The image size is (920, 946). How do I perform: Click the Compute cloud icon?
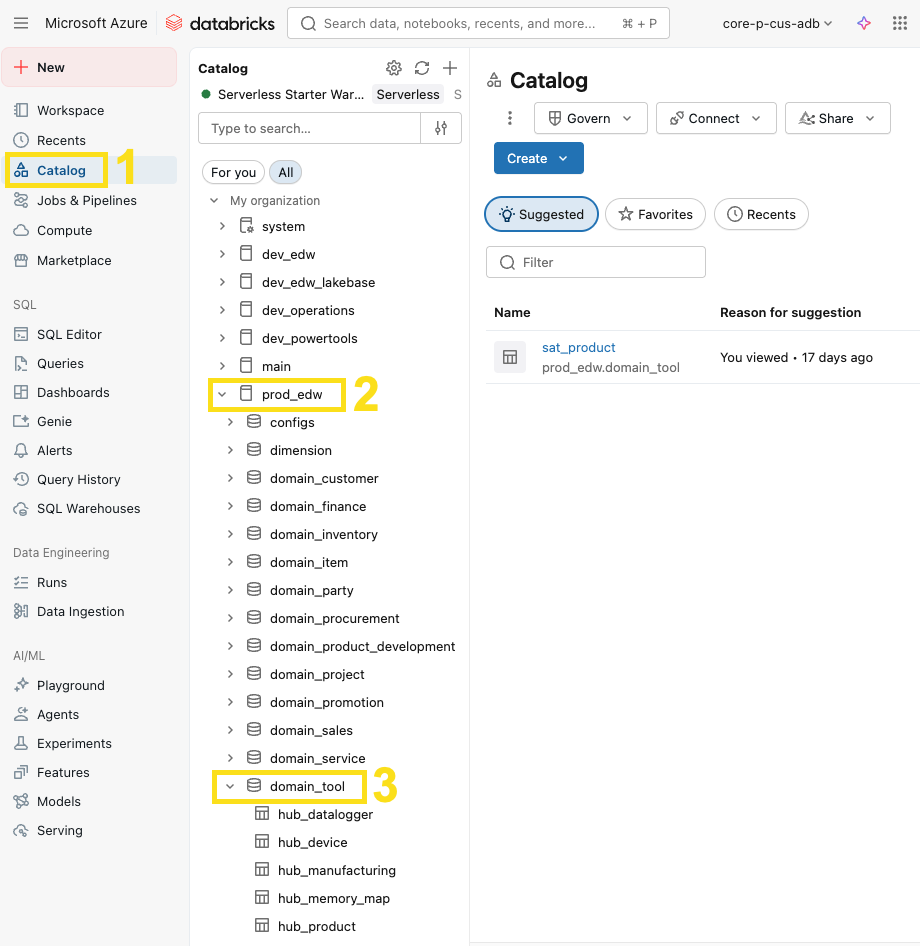(21, 230)
